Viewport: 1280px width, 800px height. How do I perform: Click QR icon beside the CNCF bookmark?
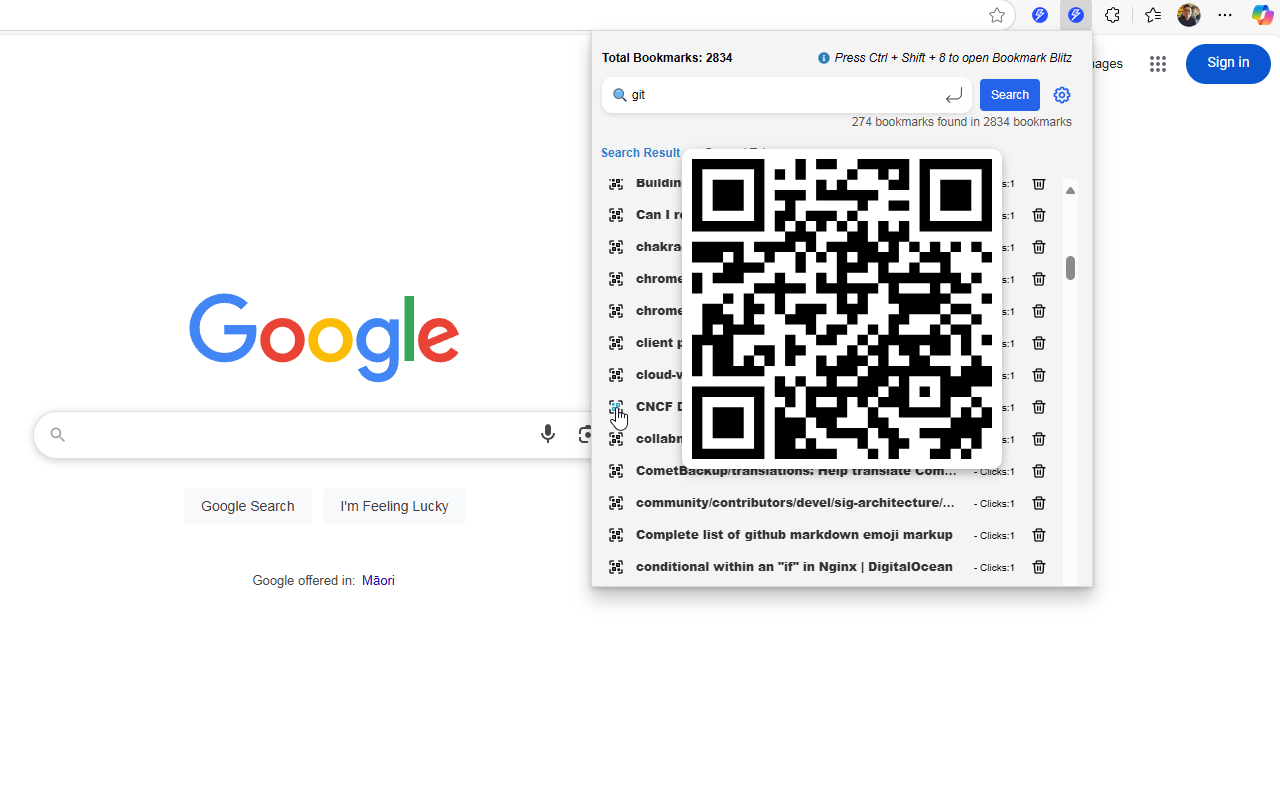click(616, 407)
